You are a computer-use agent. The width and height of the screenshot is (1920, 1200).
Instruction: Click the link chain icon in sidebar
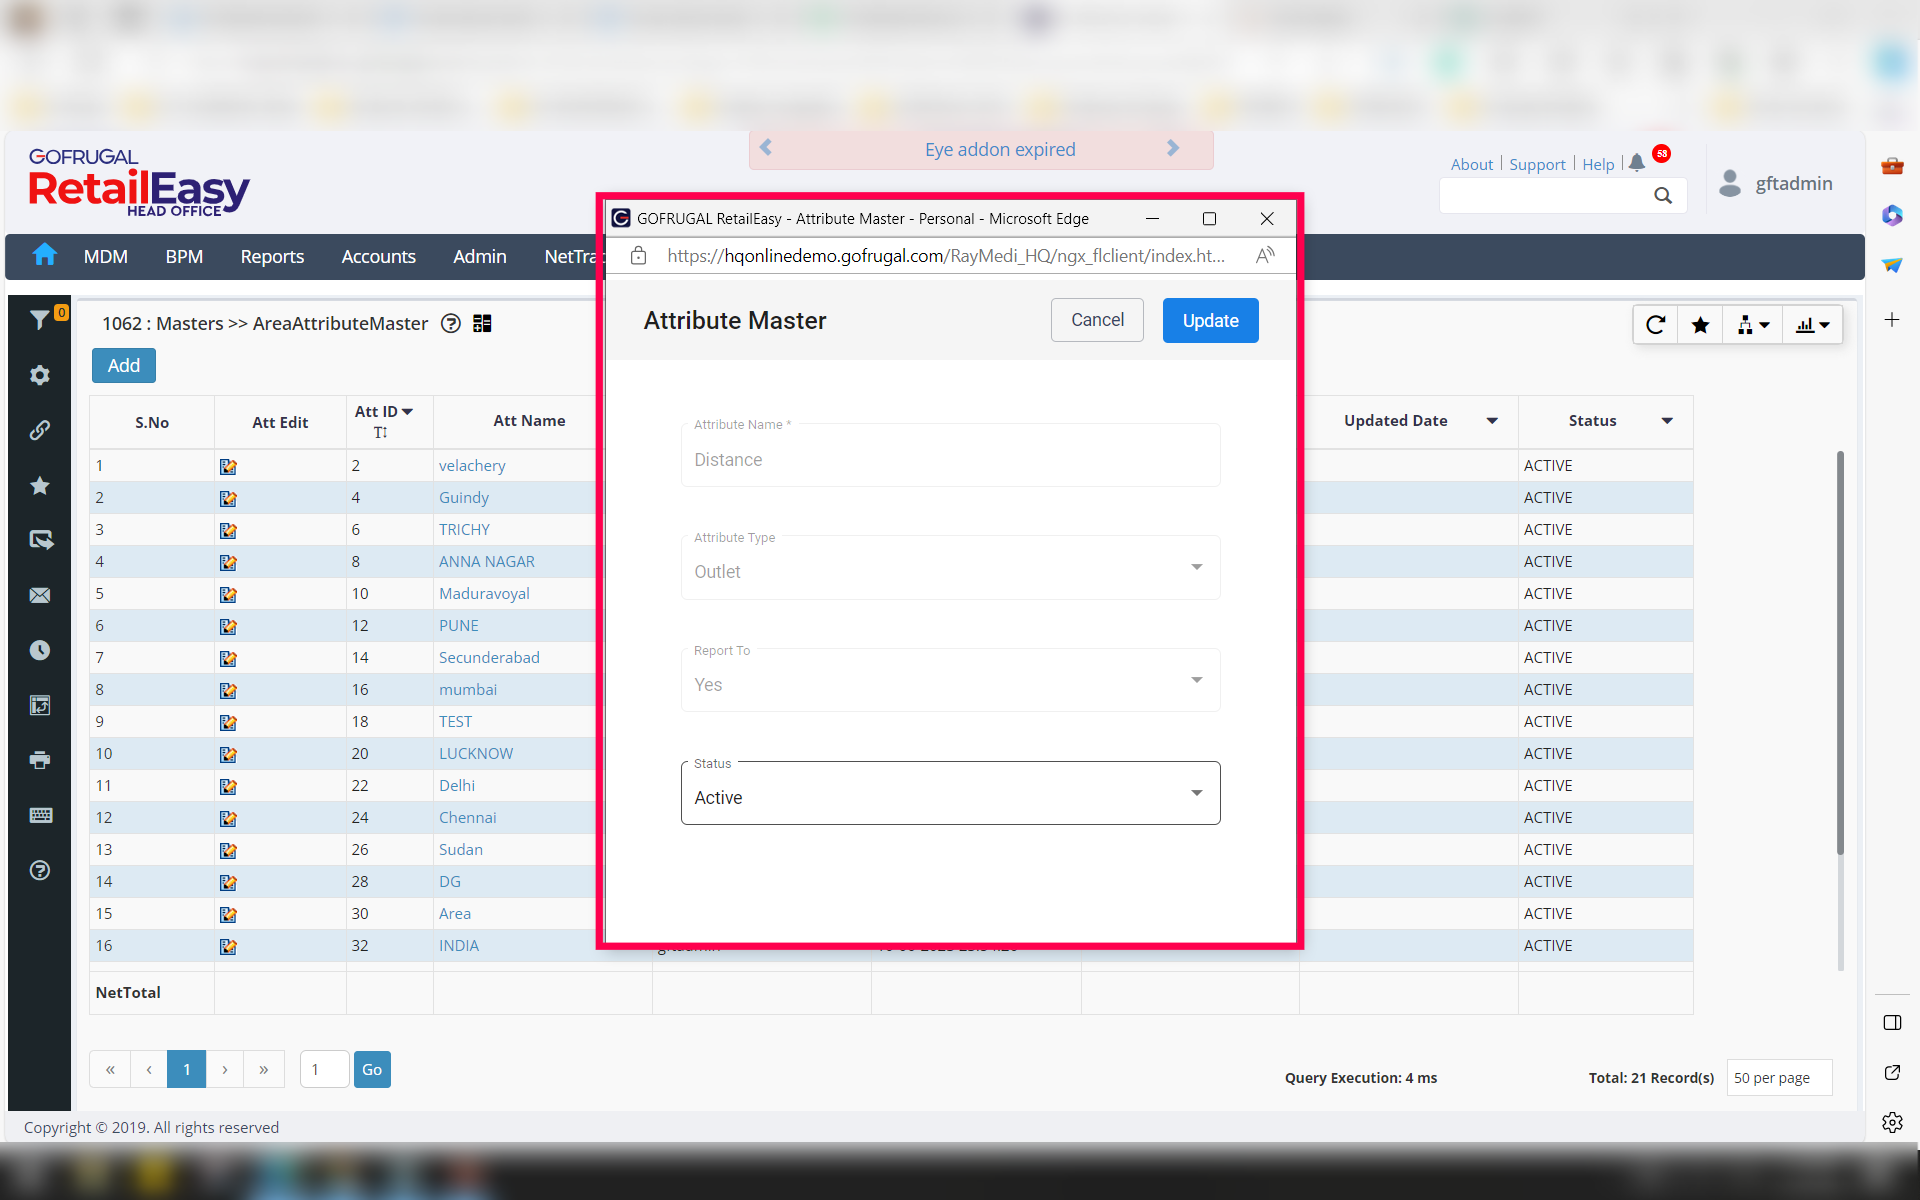pyautogui.click(x=40, y=430)
